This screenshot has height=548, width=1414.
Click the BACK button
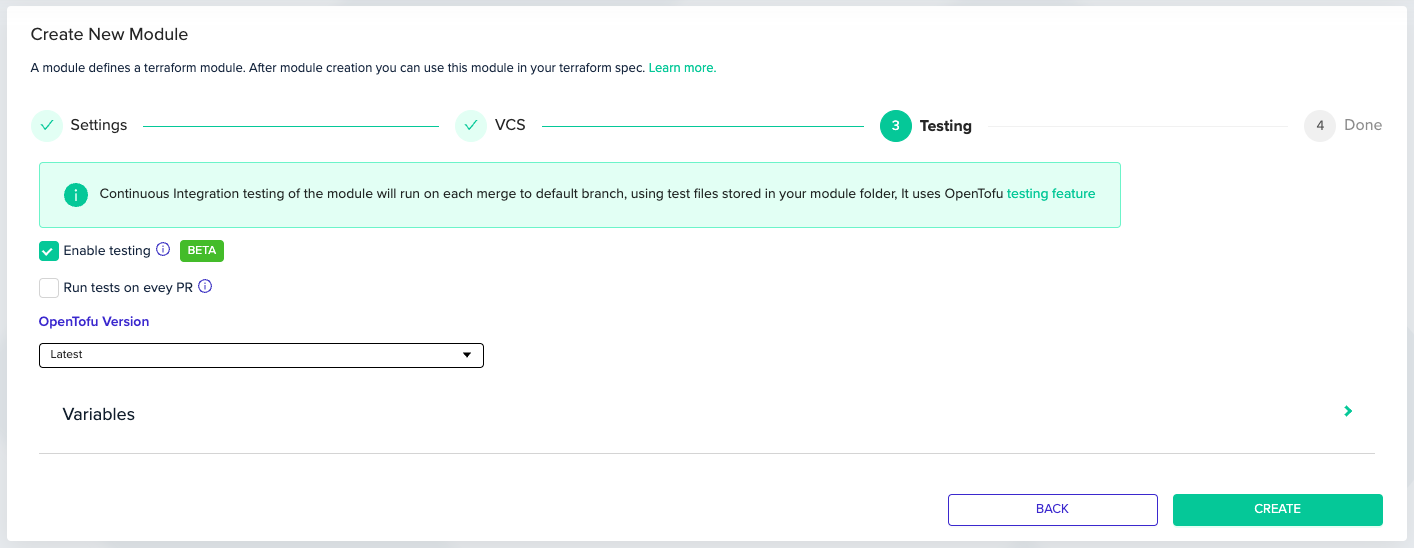[1052, 509]
